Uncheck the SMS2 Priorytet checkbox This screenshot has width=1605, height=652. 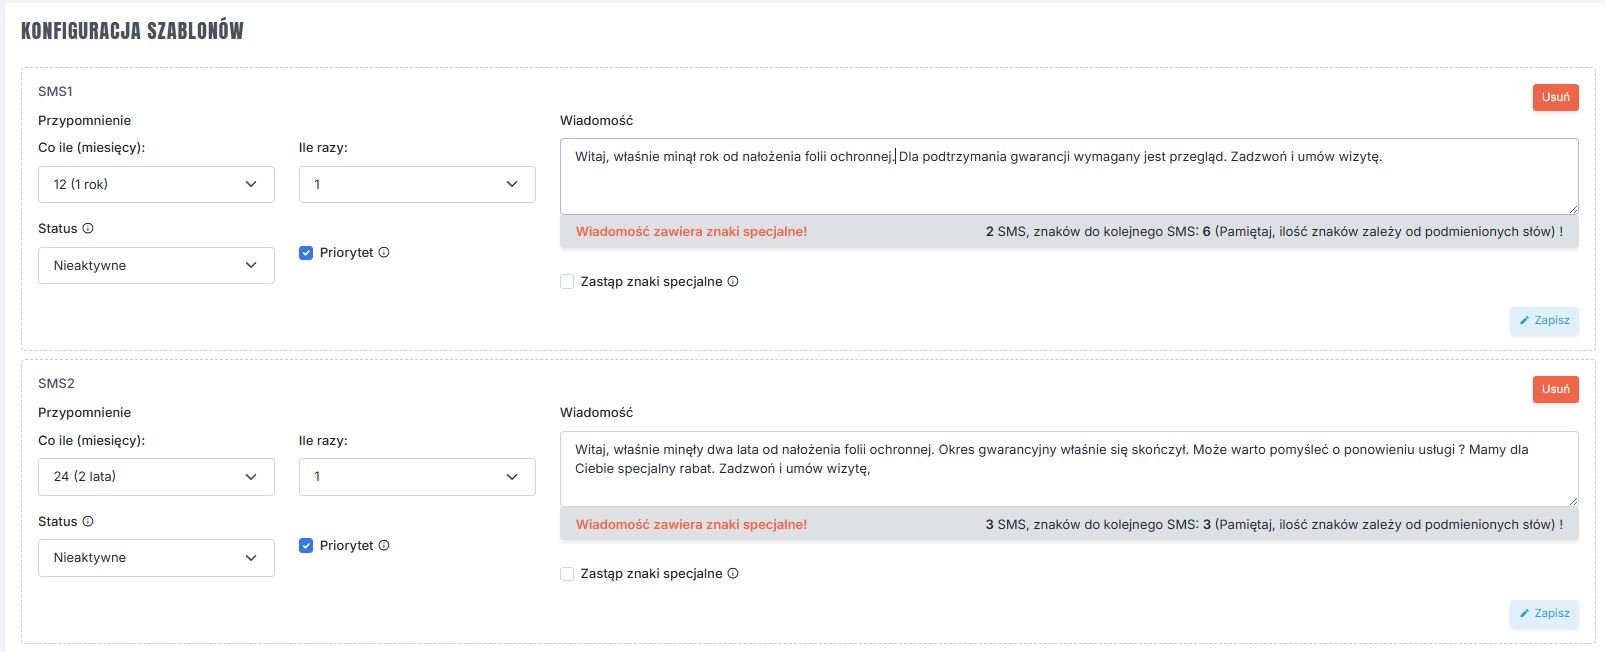coord(306,546)
